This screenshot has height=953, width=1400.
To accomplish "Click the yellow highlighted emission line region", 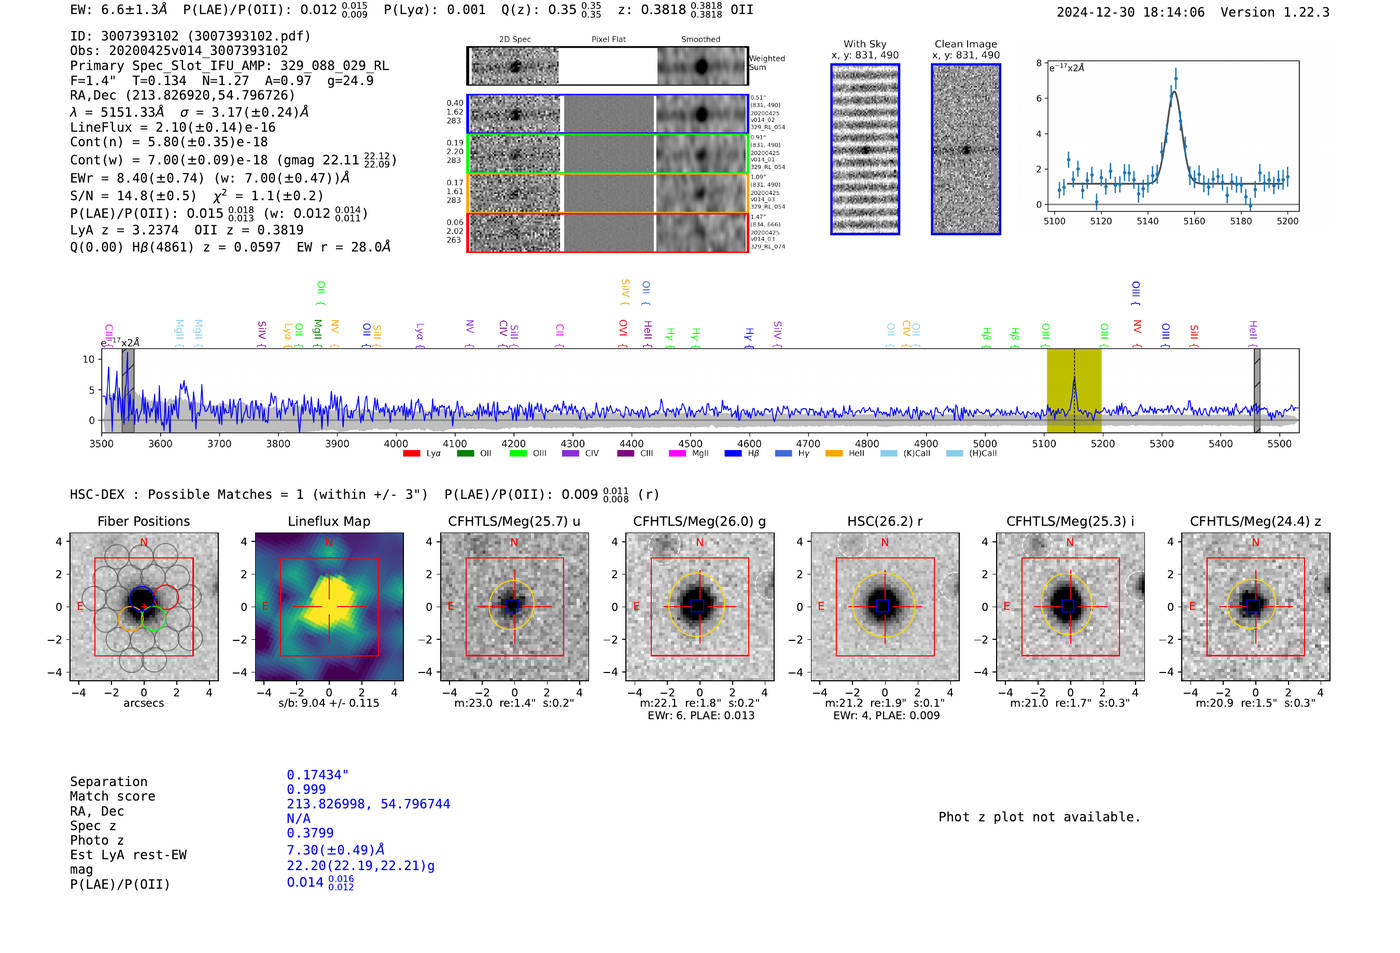I will click(1074, 391).
